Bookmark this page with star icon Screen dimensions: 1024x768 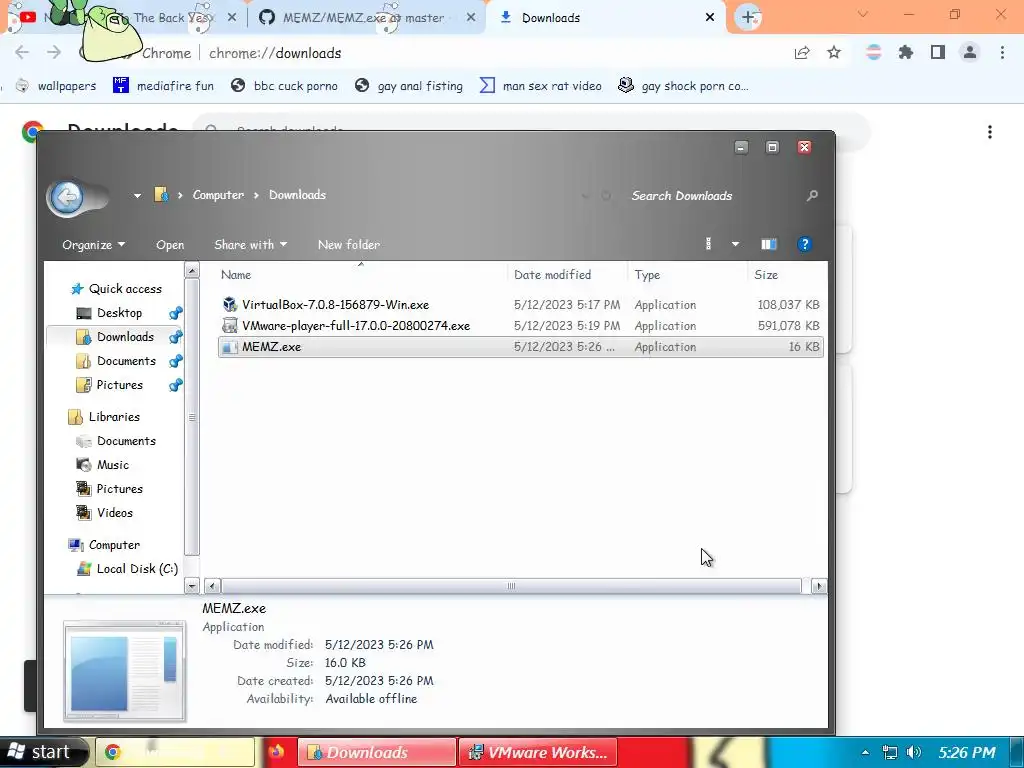click(834, 52)
